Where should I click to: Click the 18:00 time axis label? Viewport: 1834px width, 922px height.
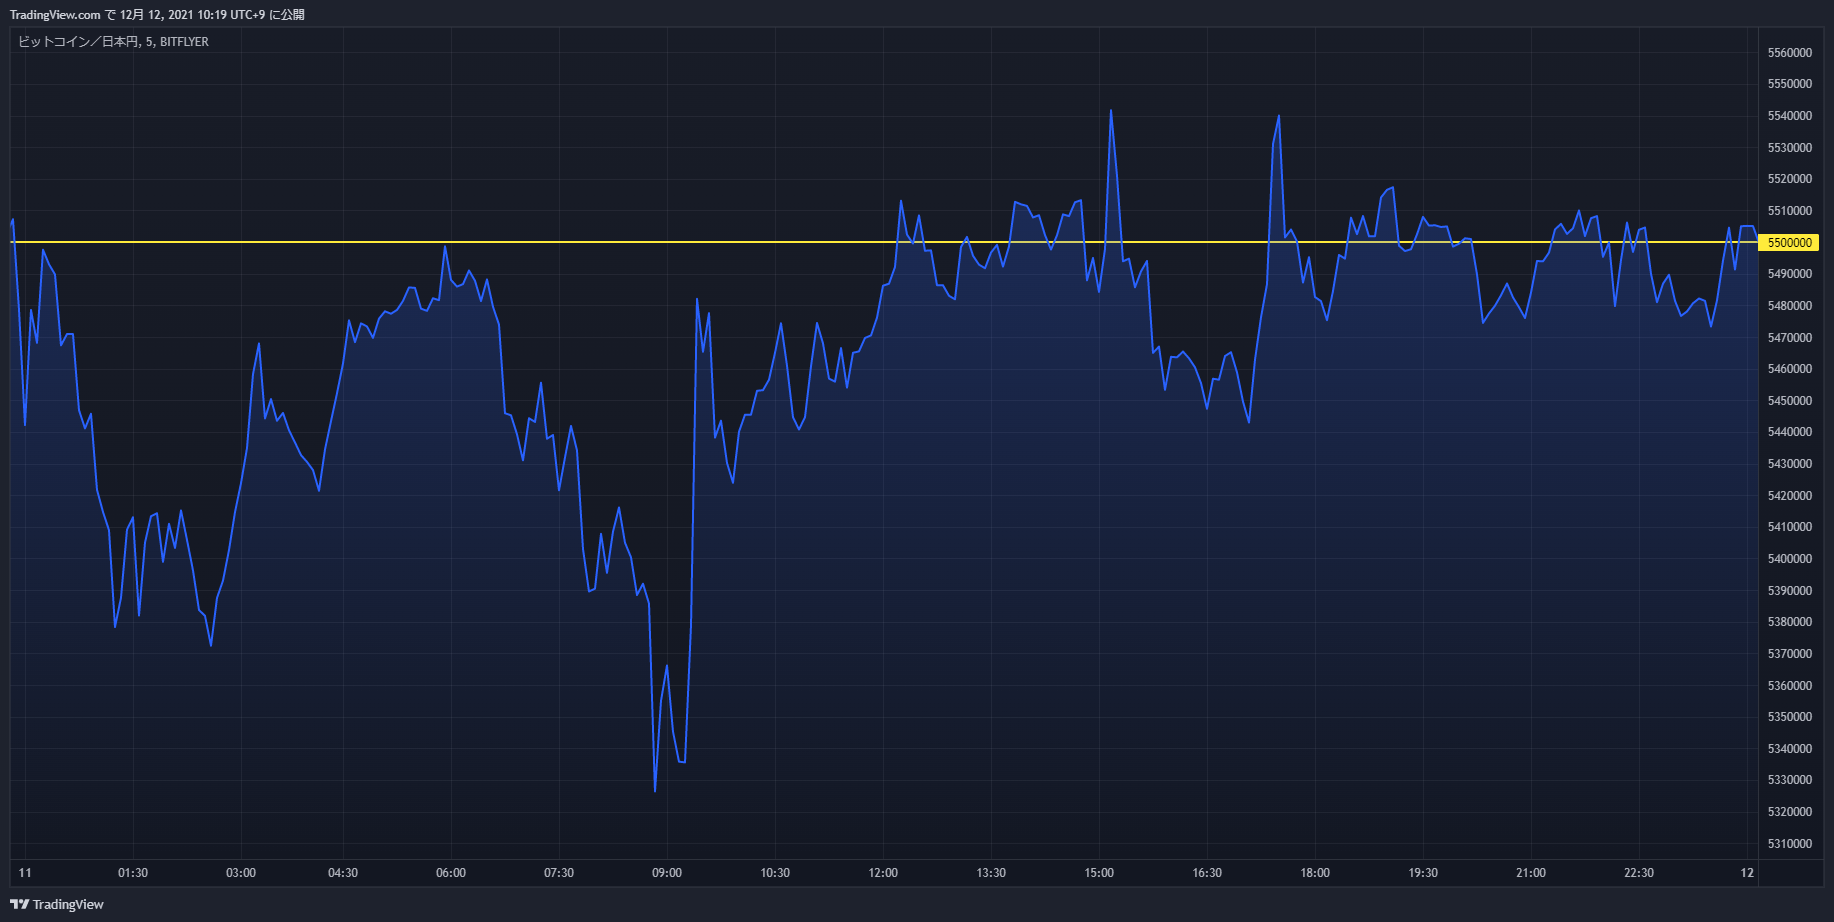pyautogui.click(x=1315, y=873)
